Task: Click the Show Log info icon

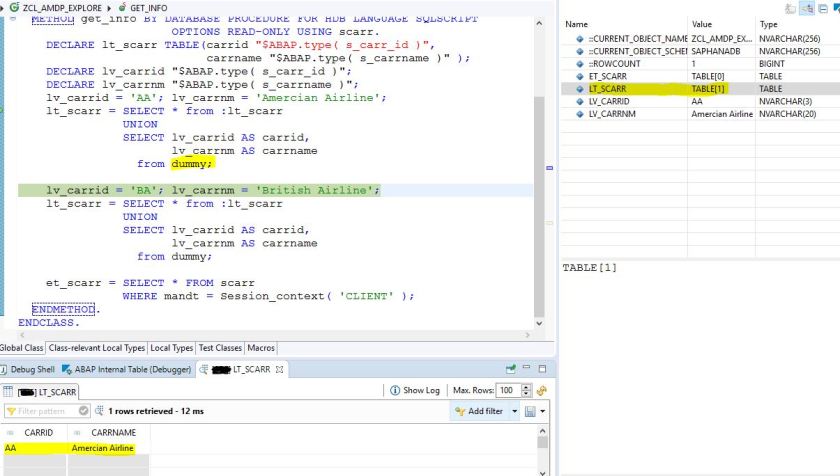Action: click(x=395, y=390)
